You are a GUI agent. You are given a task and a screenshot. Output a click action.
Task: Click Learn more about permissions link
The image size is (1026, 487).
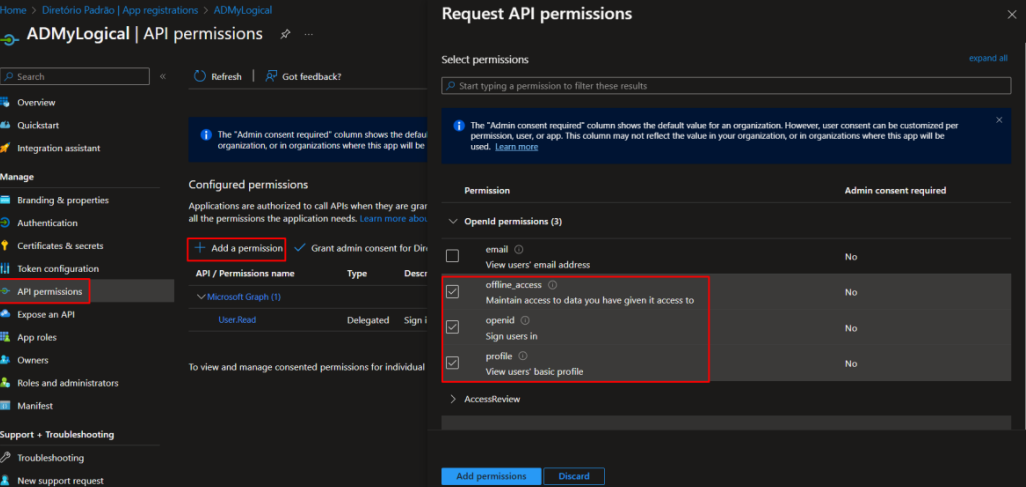click(x=393, y=218)
